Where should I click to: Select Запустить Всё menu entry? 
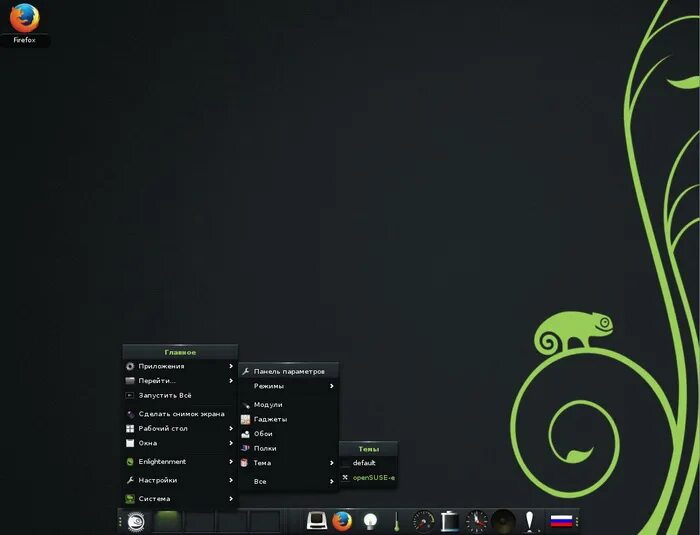pyautogui.click(x=180, y=396)
